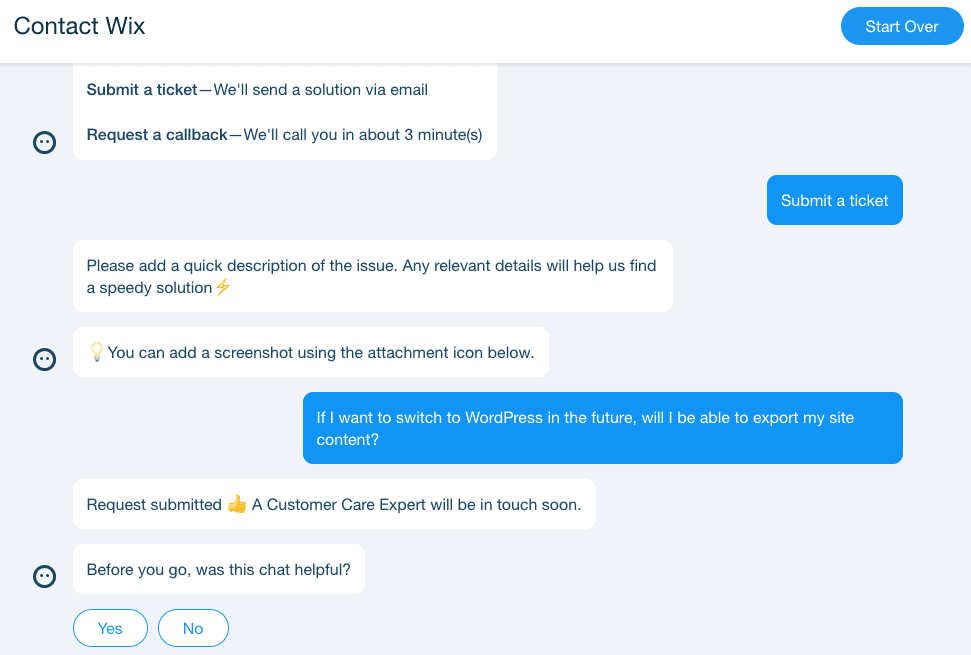Image resolution: width=971 pixels, height=655 pixels.
Task: Click the Contact Wix heading
Action: point(79,26)
